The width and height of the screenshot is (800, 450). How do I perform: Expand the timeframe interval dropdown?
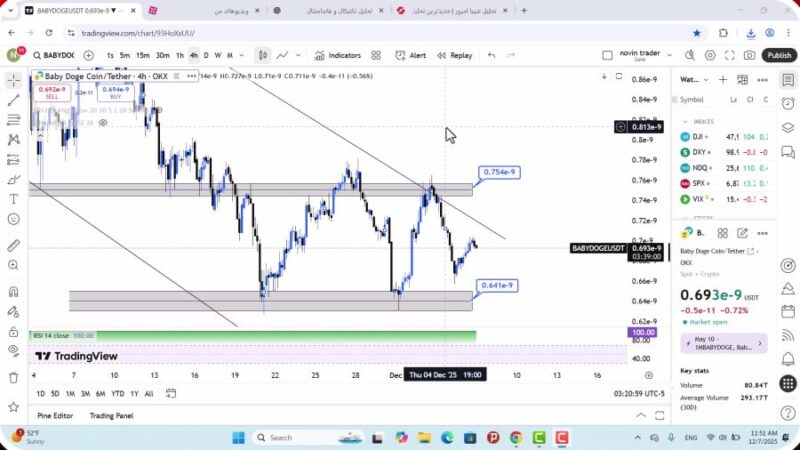[x=243, y=56]
